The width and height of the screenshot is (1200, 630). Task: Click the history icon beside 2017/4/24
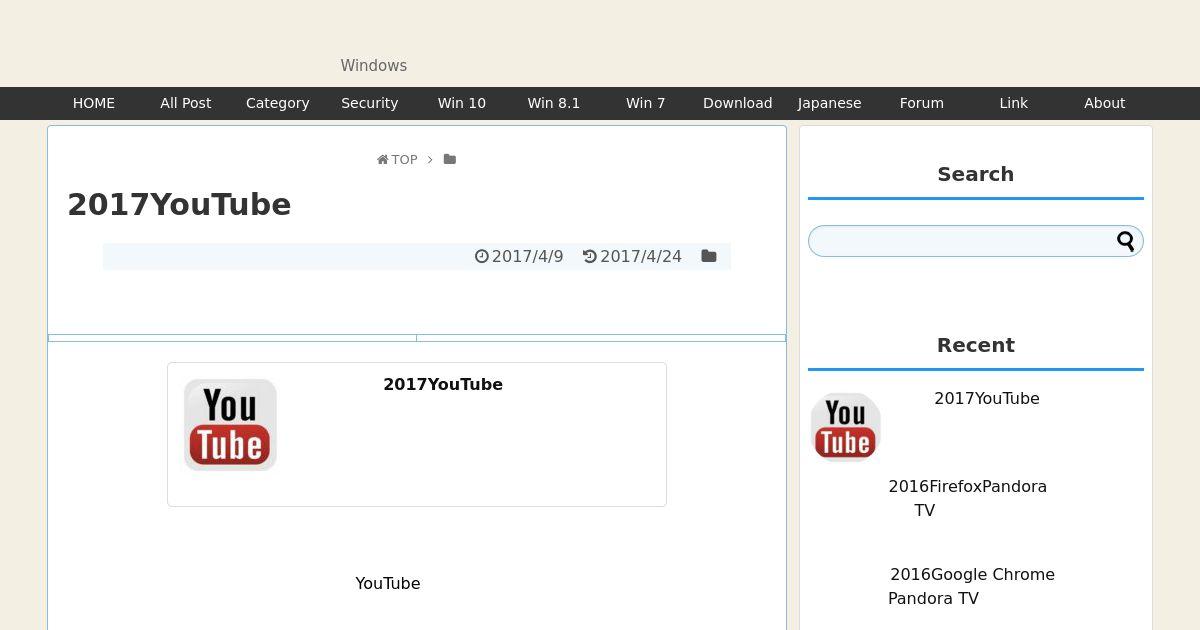coord(590,256)
